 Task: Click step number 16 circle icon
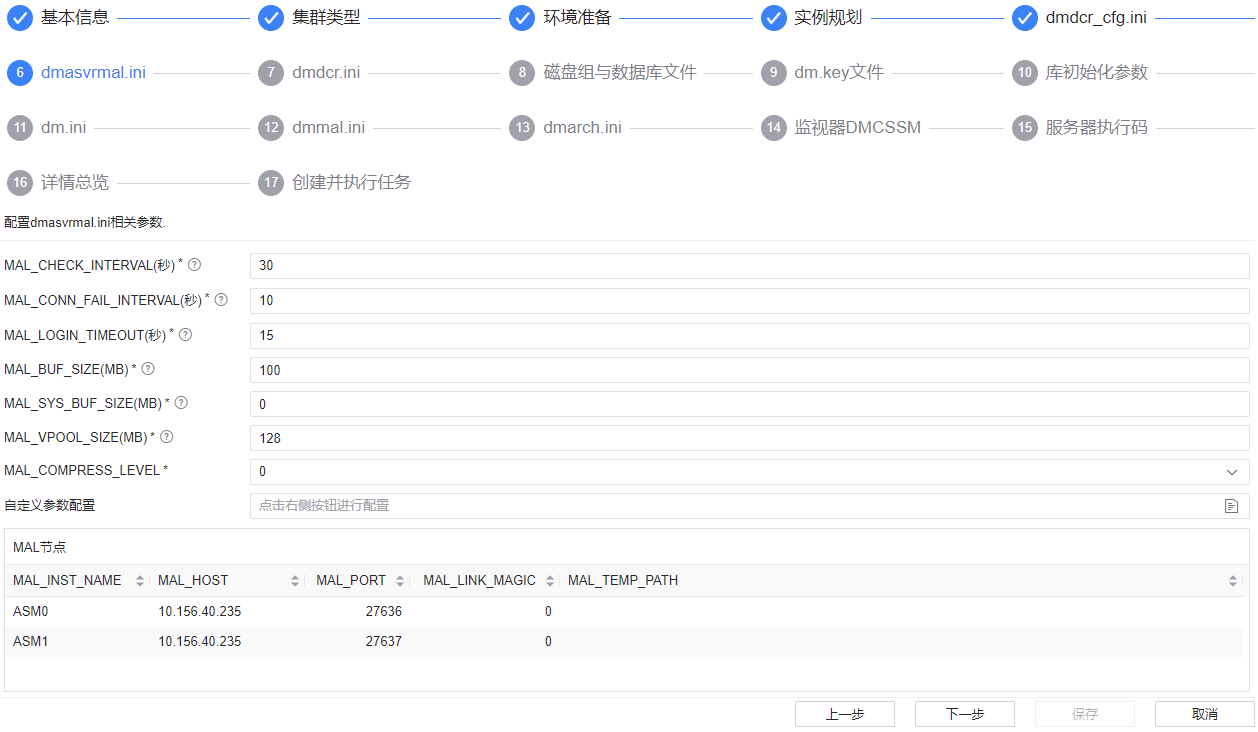coord(19,183)
